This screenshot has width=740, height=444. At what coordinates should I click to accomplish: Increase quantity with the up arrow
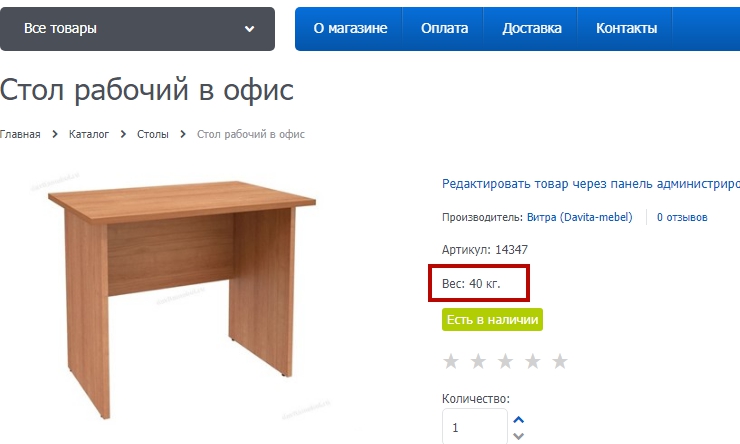click(519, 419)
